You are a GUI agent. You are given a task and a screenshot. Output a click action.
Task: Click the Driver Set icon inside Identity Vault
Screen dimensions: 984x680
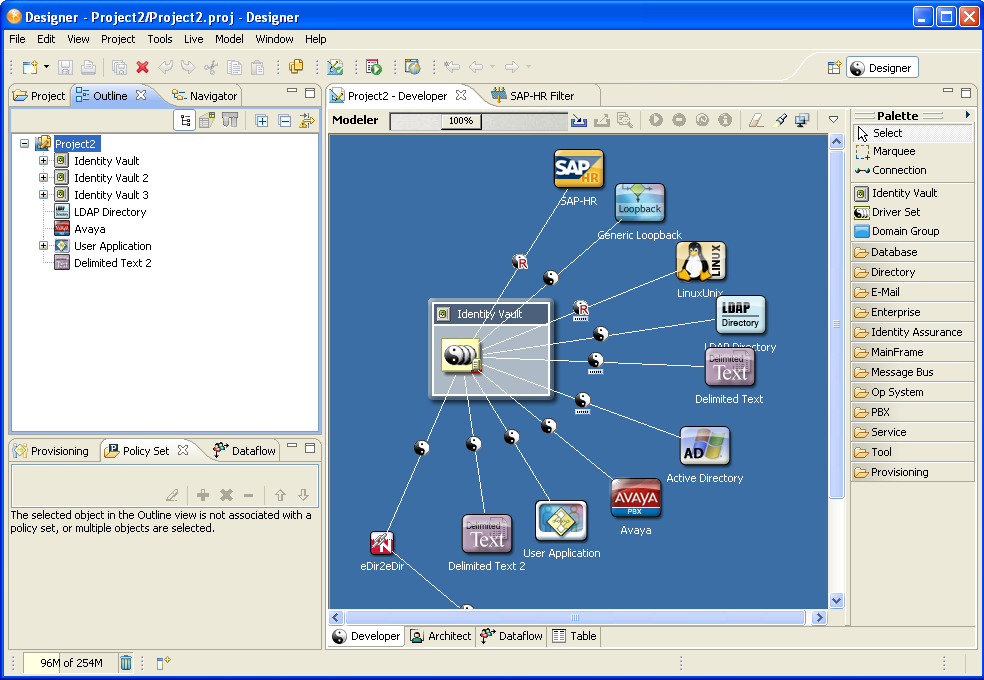(x=461, y=356)
